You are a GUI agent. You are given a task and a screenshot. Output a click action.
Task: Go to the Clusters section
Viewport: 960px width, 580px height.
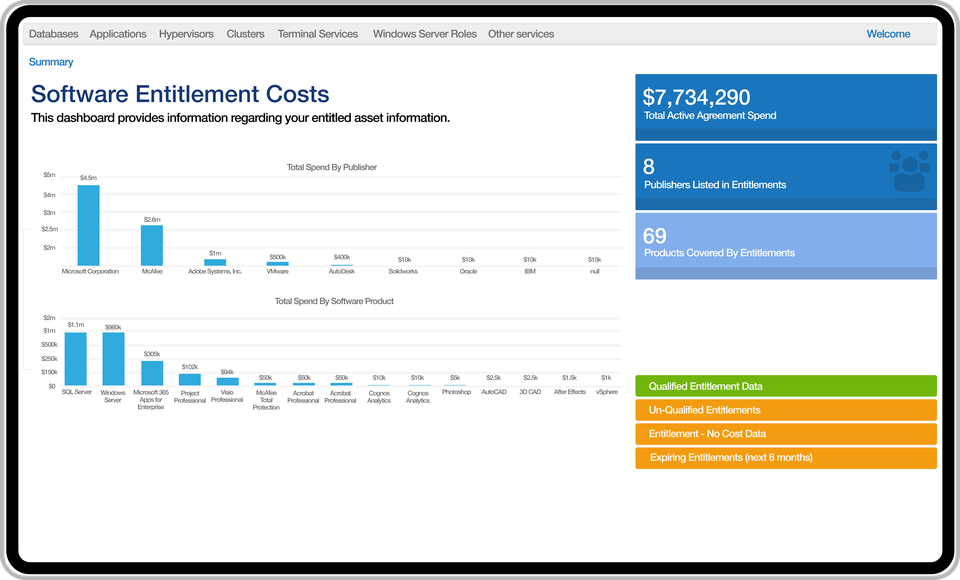pyautogui.click(x=245, y=34)
